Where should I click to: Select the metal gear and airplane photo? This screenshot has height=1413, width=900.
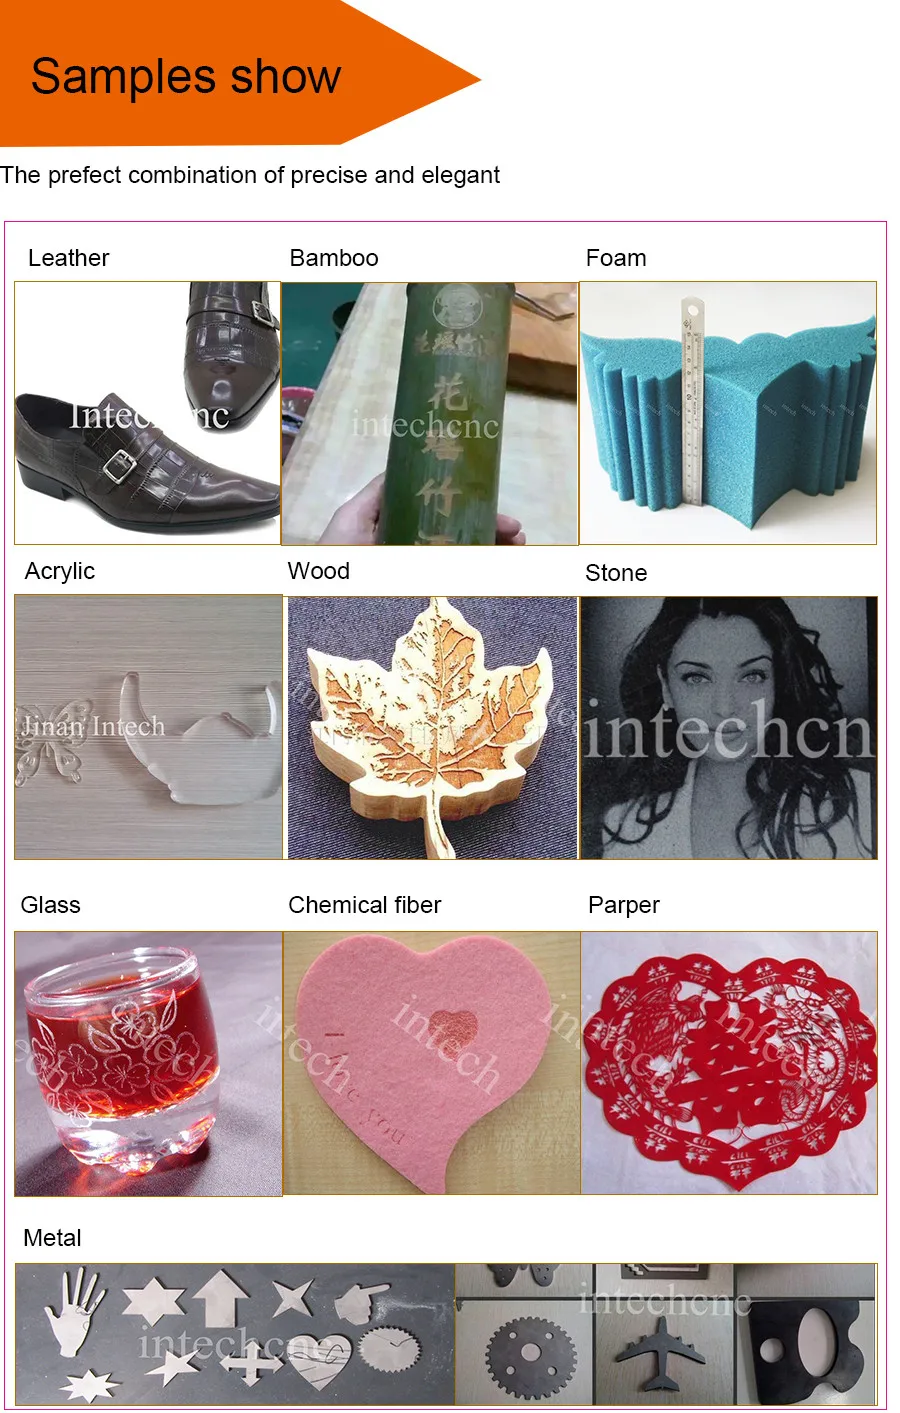click(x=666, y=1335)
